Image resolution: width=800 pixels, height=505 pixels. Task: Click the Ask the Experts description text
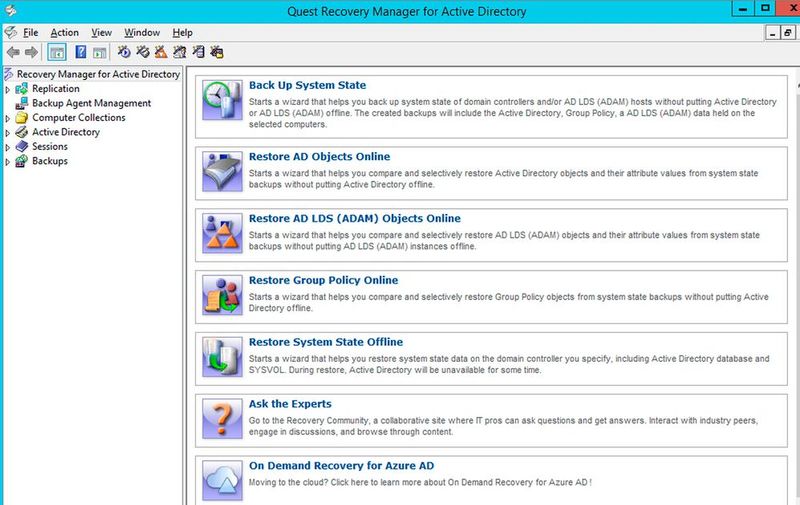tap(503, 426)
